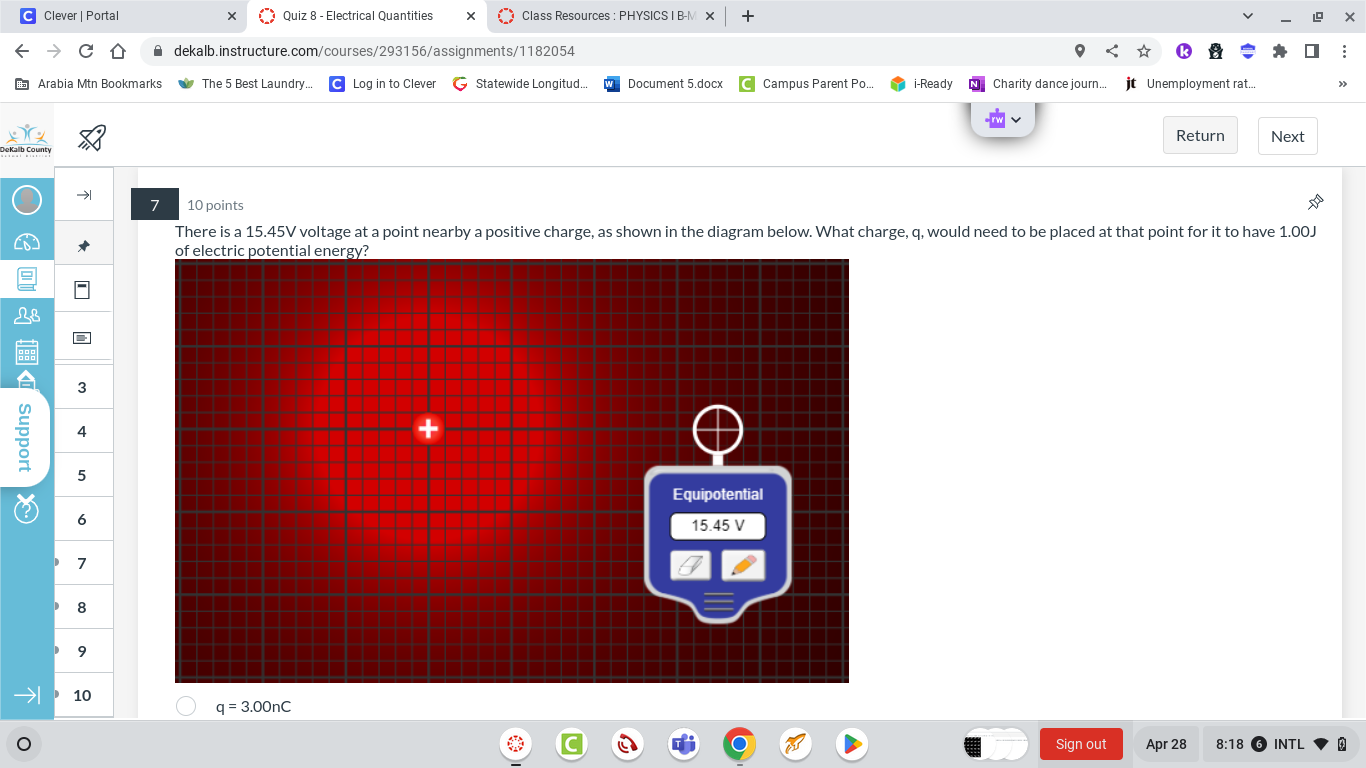1366x768 pixels.
Task: Toggle the flag beside question 9
Action: point(57,650)
